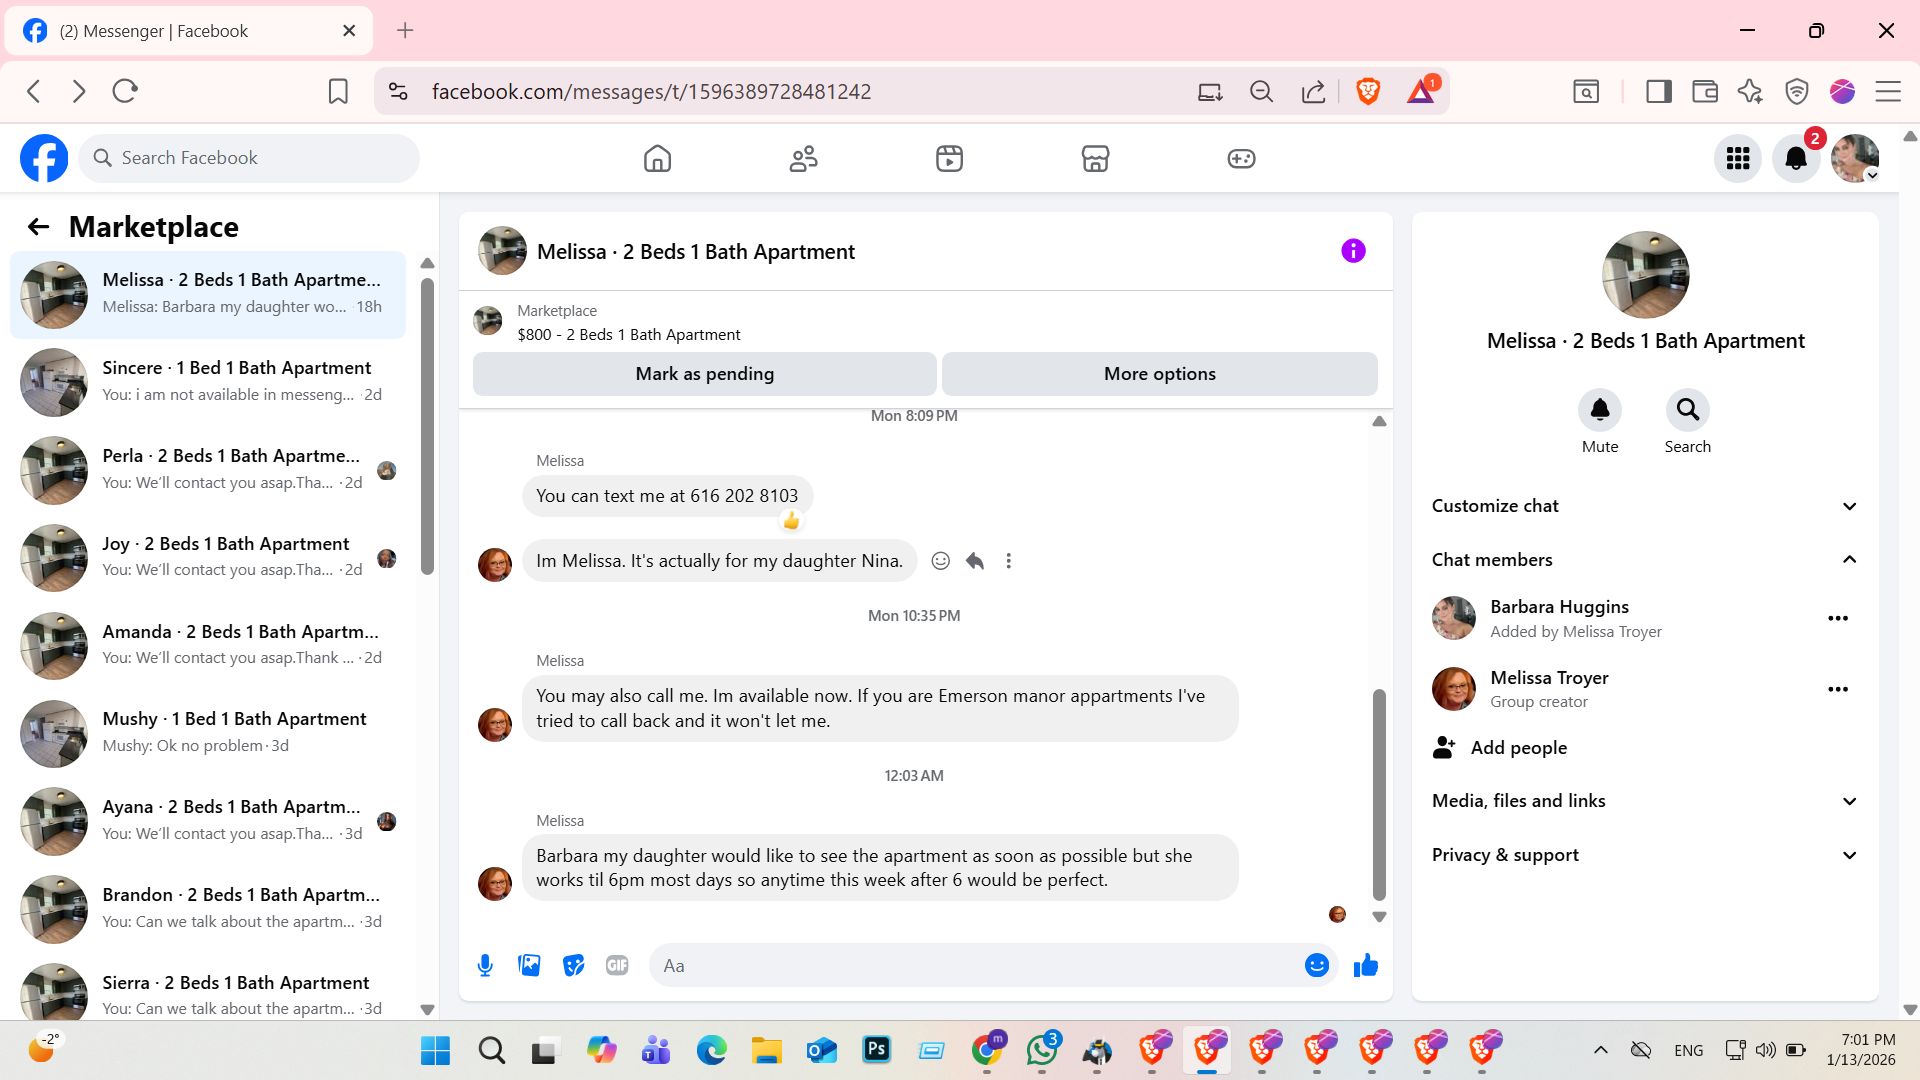The width and height of the screenshot is (1920, 1080).
Task: Attach a photo using the image icon
Action: coord(529,965)
